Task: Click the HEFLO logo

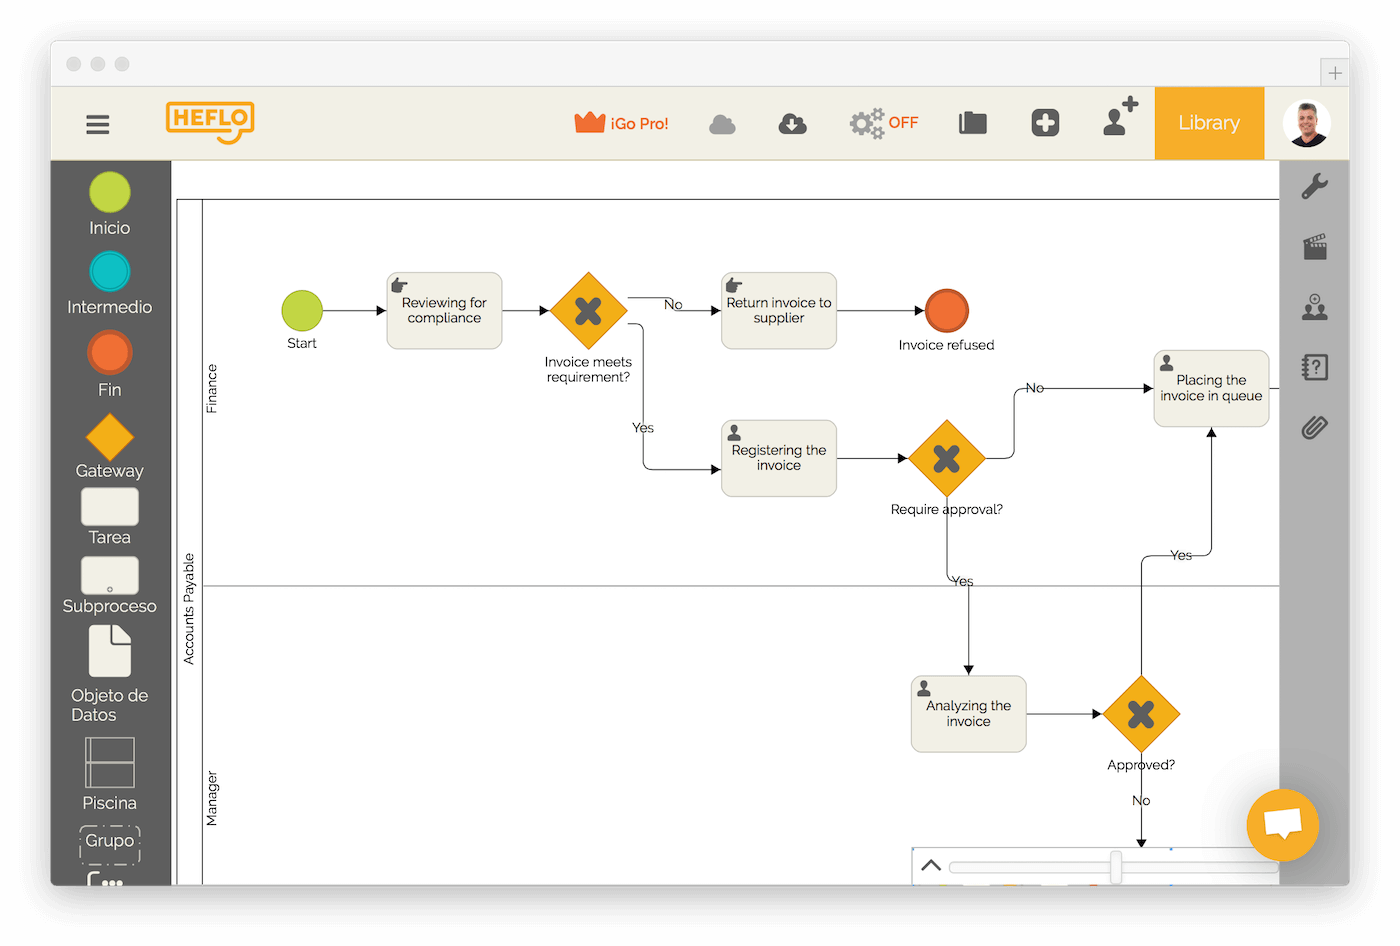Action: click(210, 122)
